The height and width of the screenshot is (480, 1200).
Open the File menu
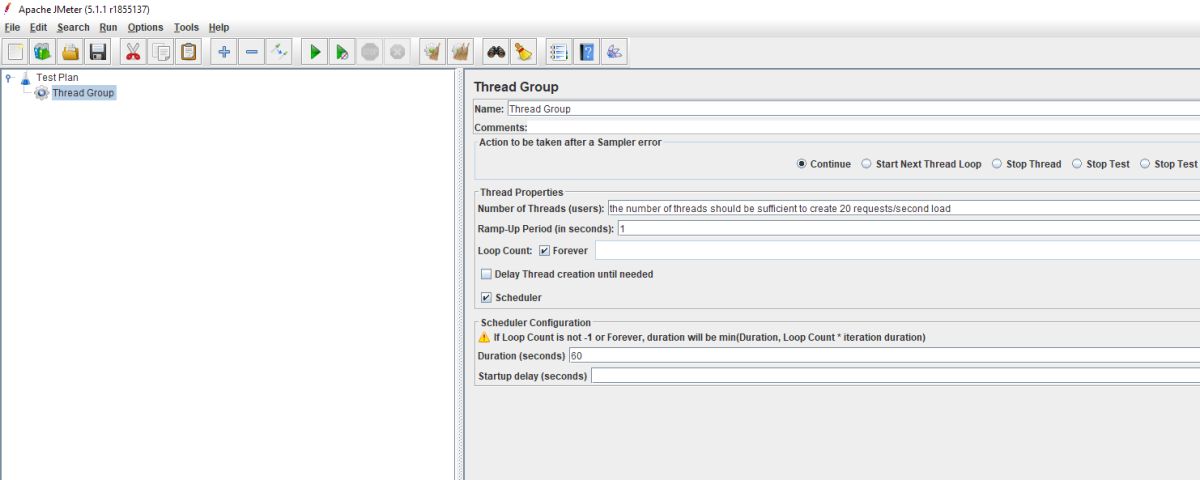tap(12, 27)
